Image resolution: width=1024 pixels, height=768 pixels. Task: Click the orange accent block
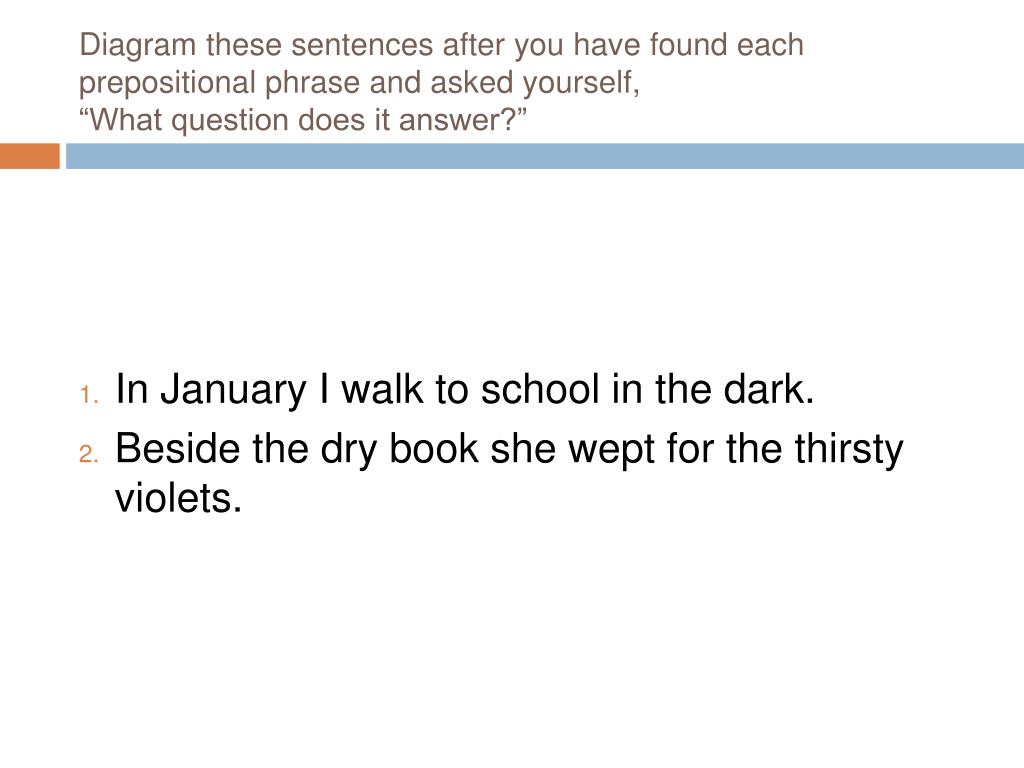click(x=29, y=157)
